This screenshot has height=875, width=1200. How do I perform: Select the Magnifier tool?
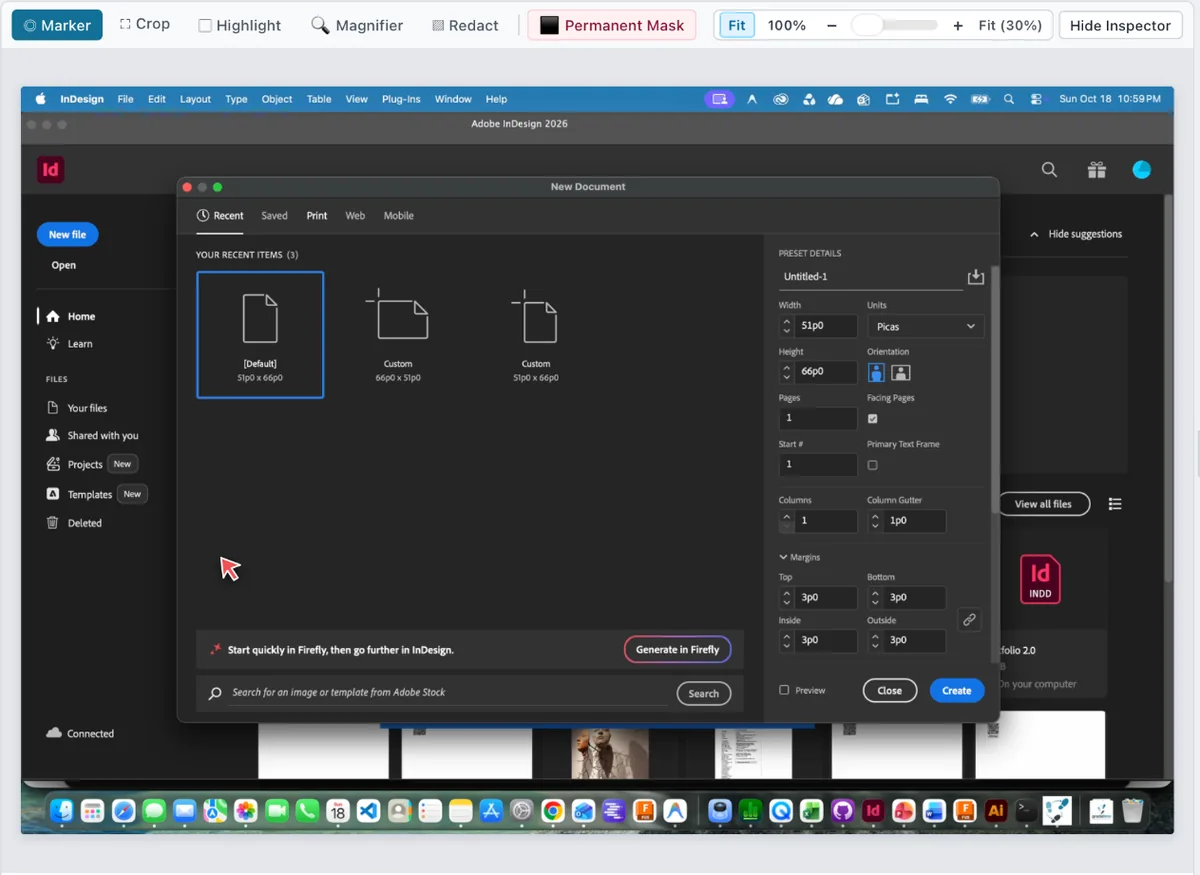pyautogui.click(x=357, y=25)
